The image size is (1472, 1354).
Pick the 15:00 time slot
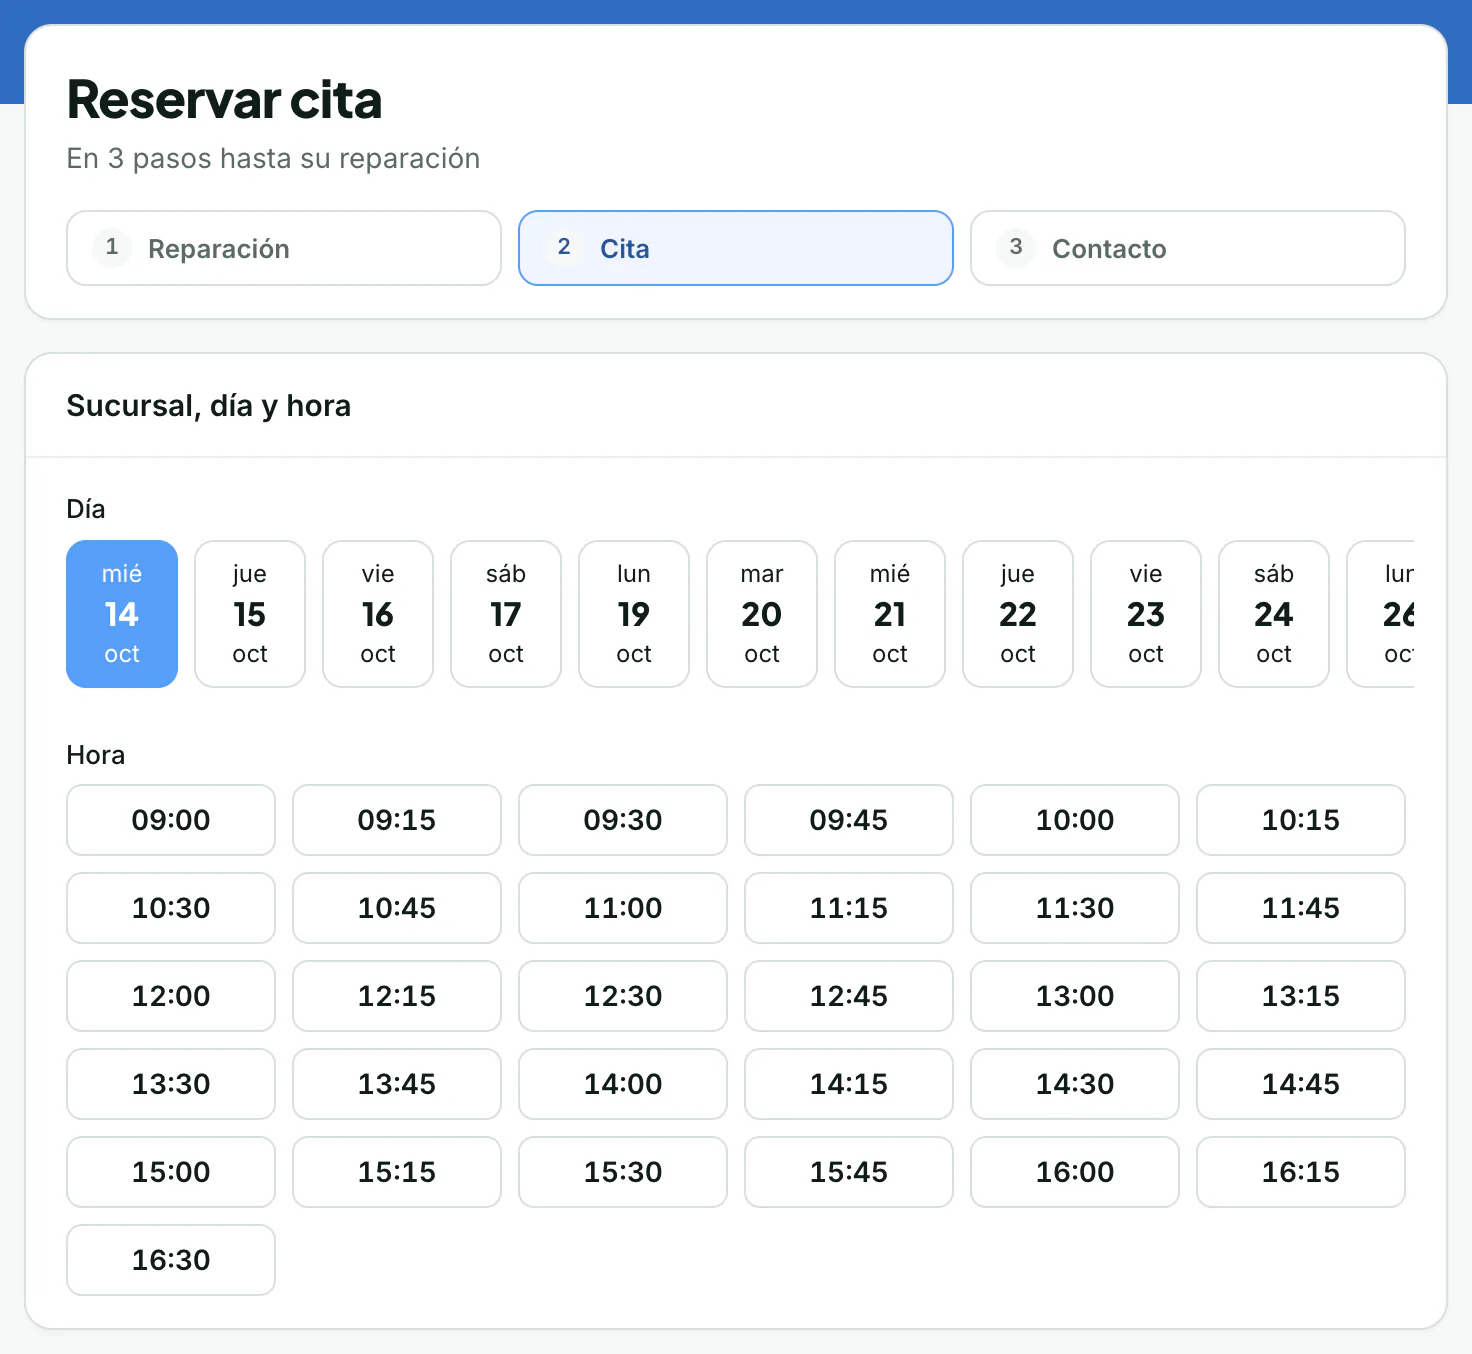pyautogui.click(x=171, y=1172)
